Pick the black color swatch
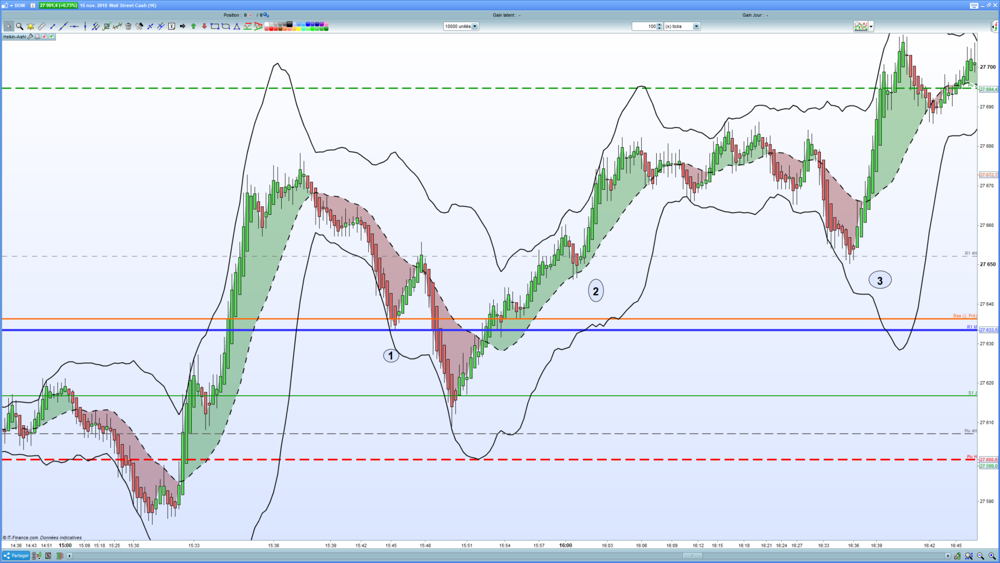The image size is (1000, 563). point(290,24)
